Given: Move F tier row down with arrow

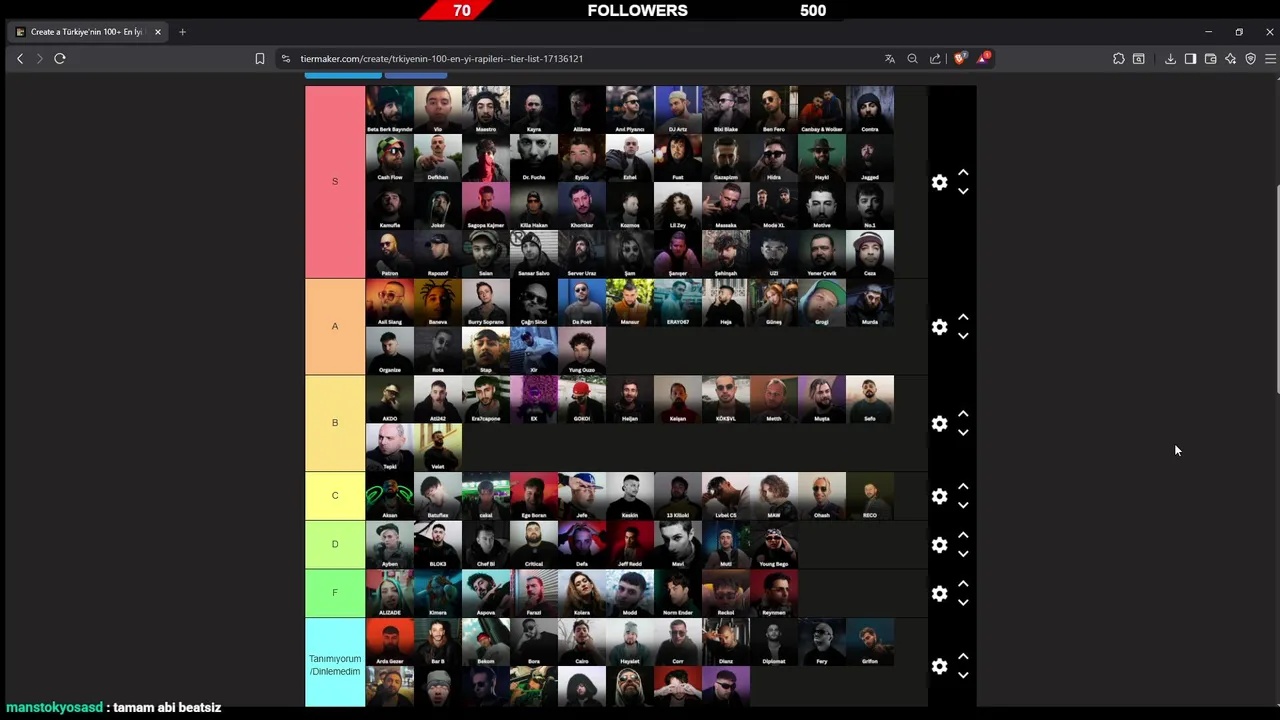Looking at the screenshot, I should point(963,602).
